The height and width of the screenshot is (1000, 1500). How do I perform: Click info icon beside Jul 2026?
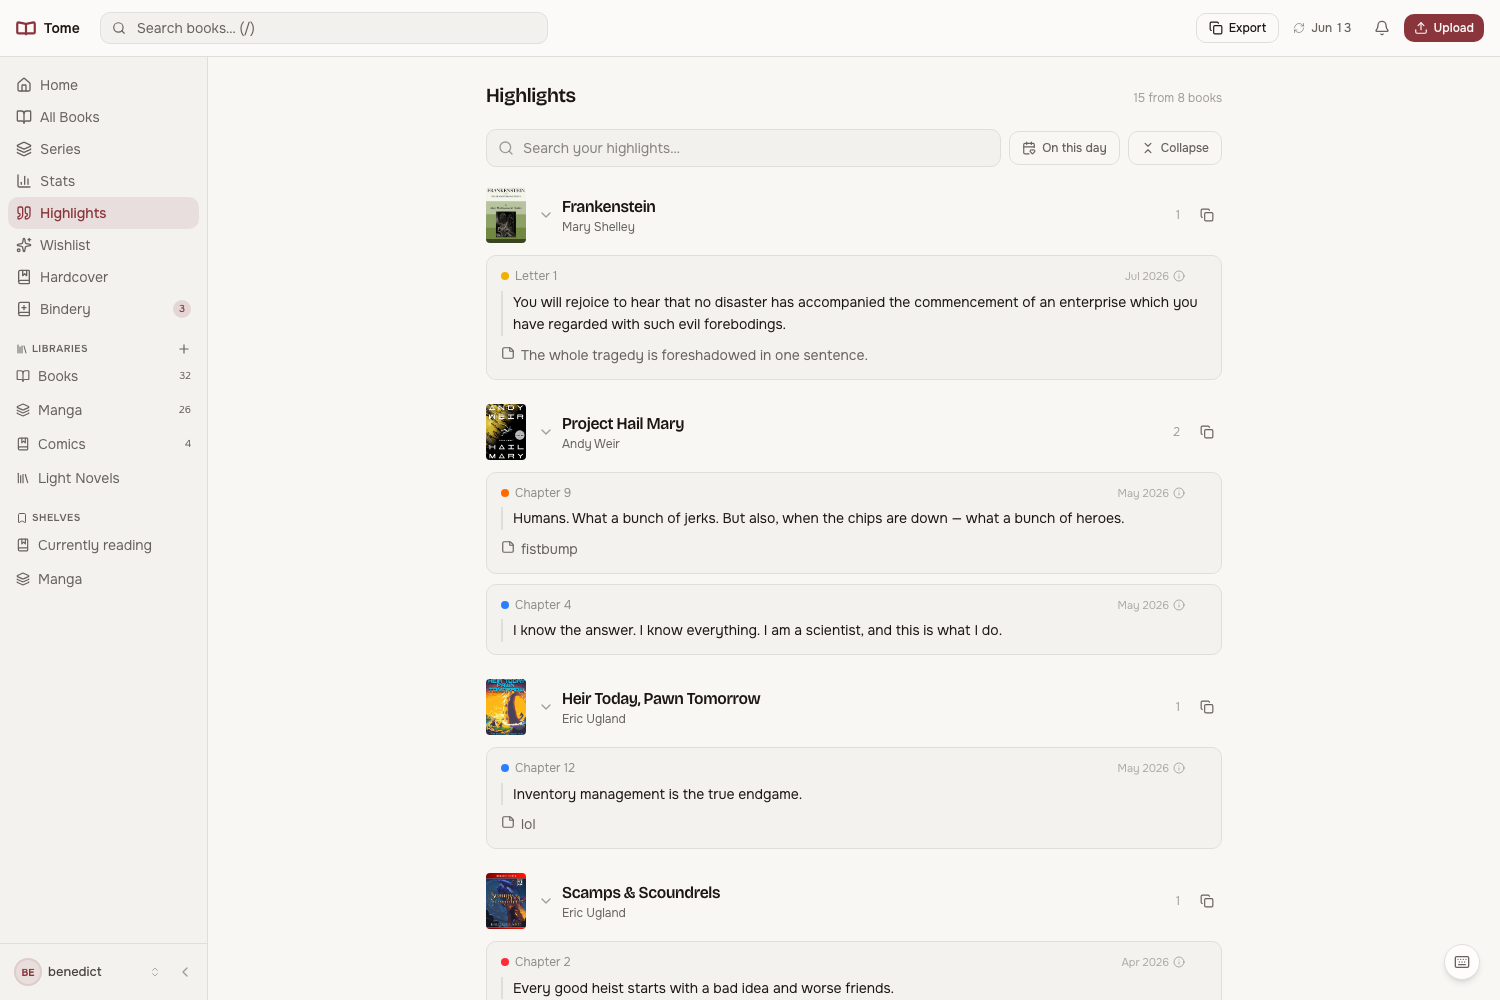(1179, 276)
